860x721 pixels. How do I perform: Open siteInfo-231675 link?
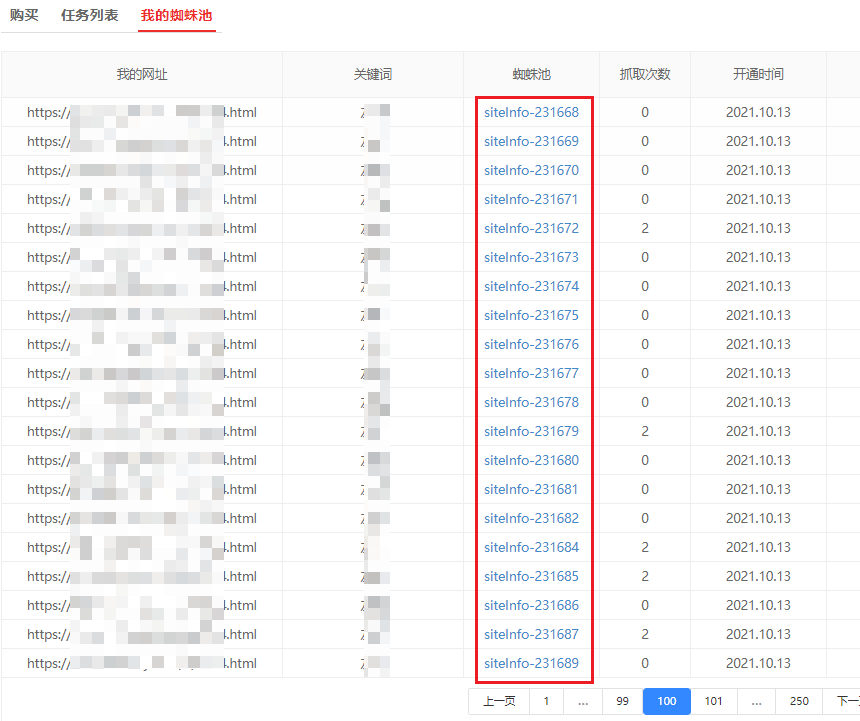click(x=531, y=315)
